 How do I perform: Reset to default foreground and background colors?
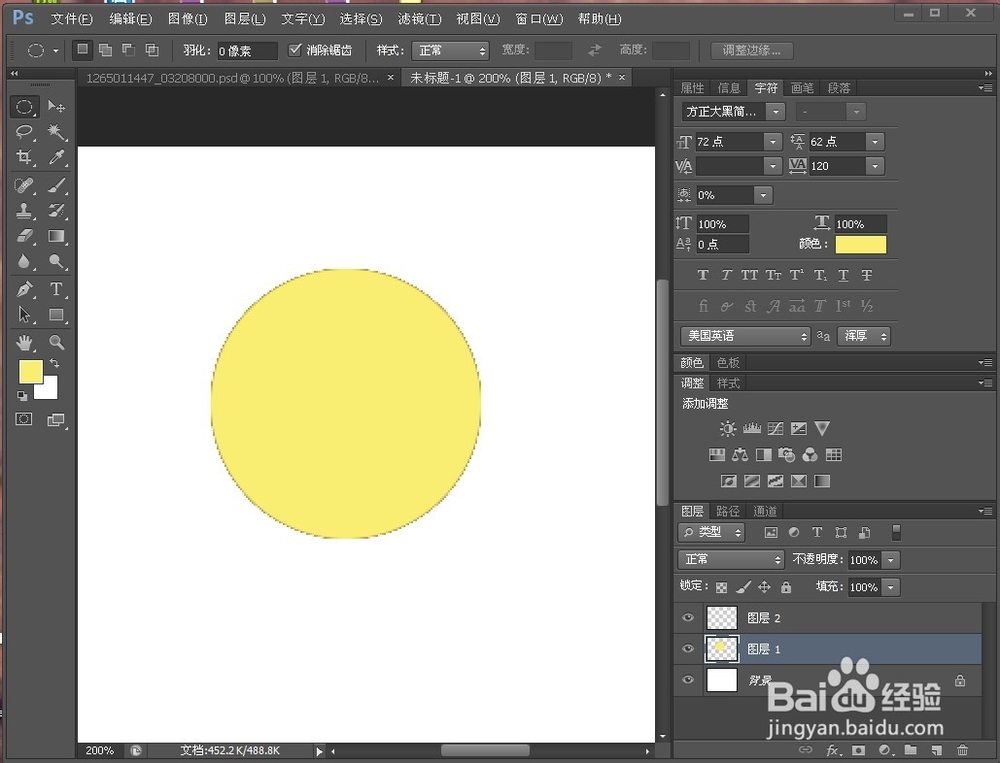(22, 396)
